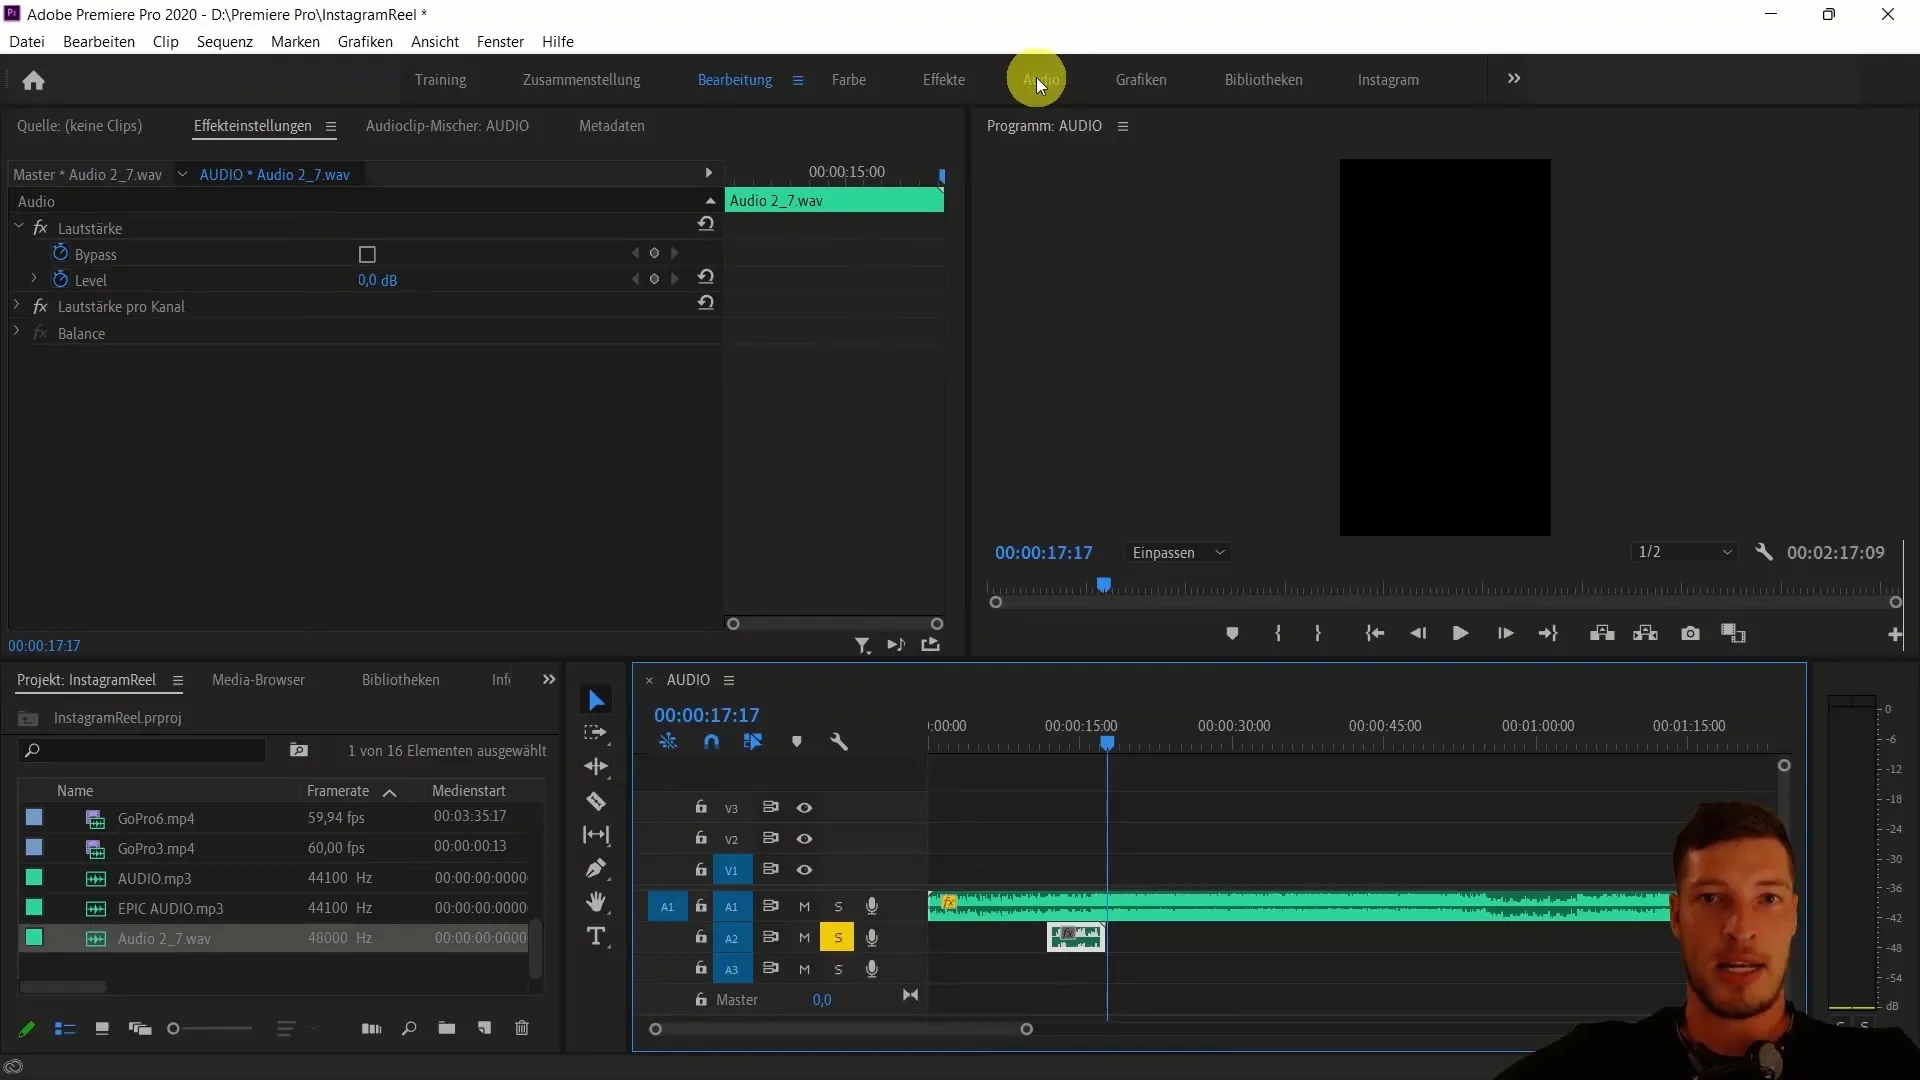Click the Lift/Extract export icon
This screenshot has height=1080, width=1920.
(932, 646)
